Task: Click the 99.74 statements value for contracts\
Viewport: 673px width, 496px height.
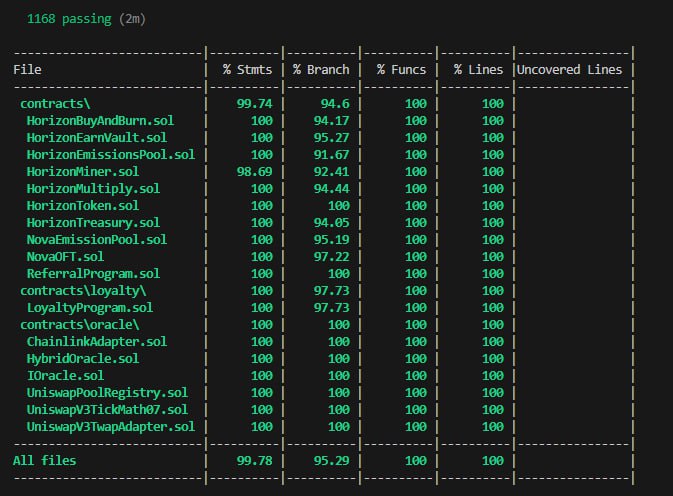Action: (255, 103)
